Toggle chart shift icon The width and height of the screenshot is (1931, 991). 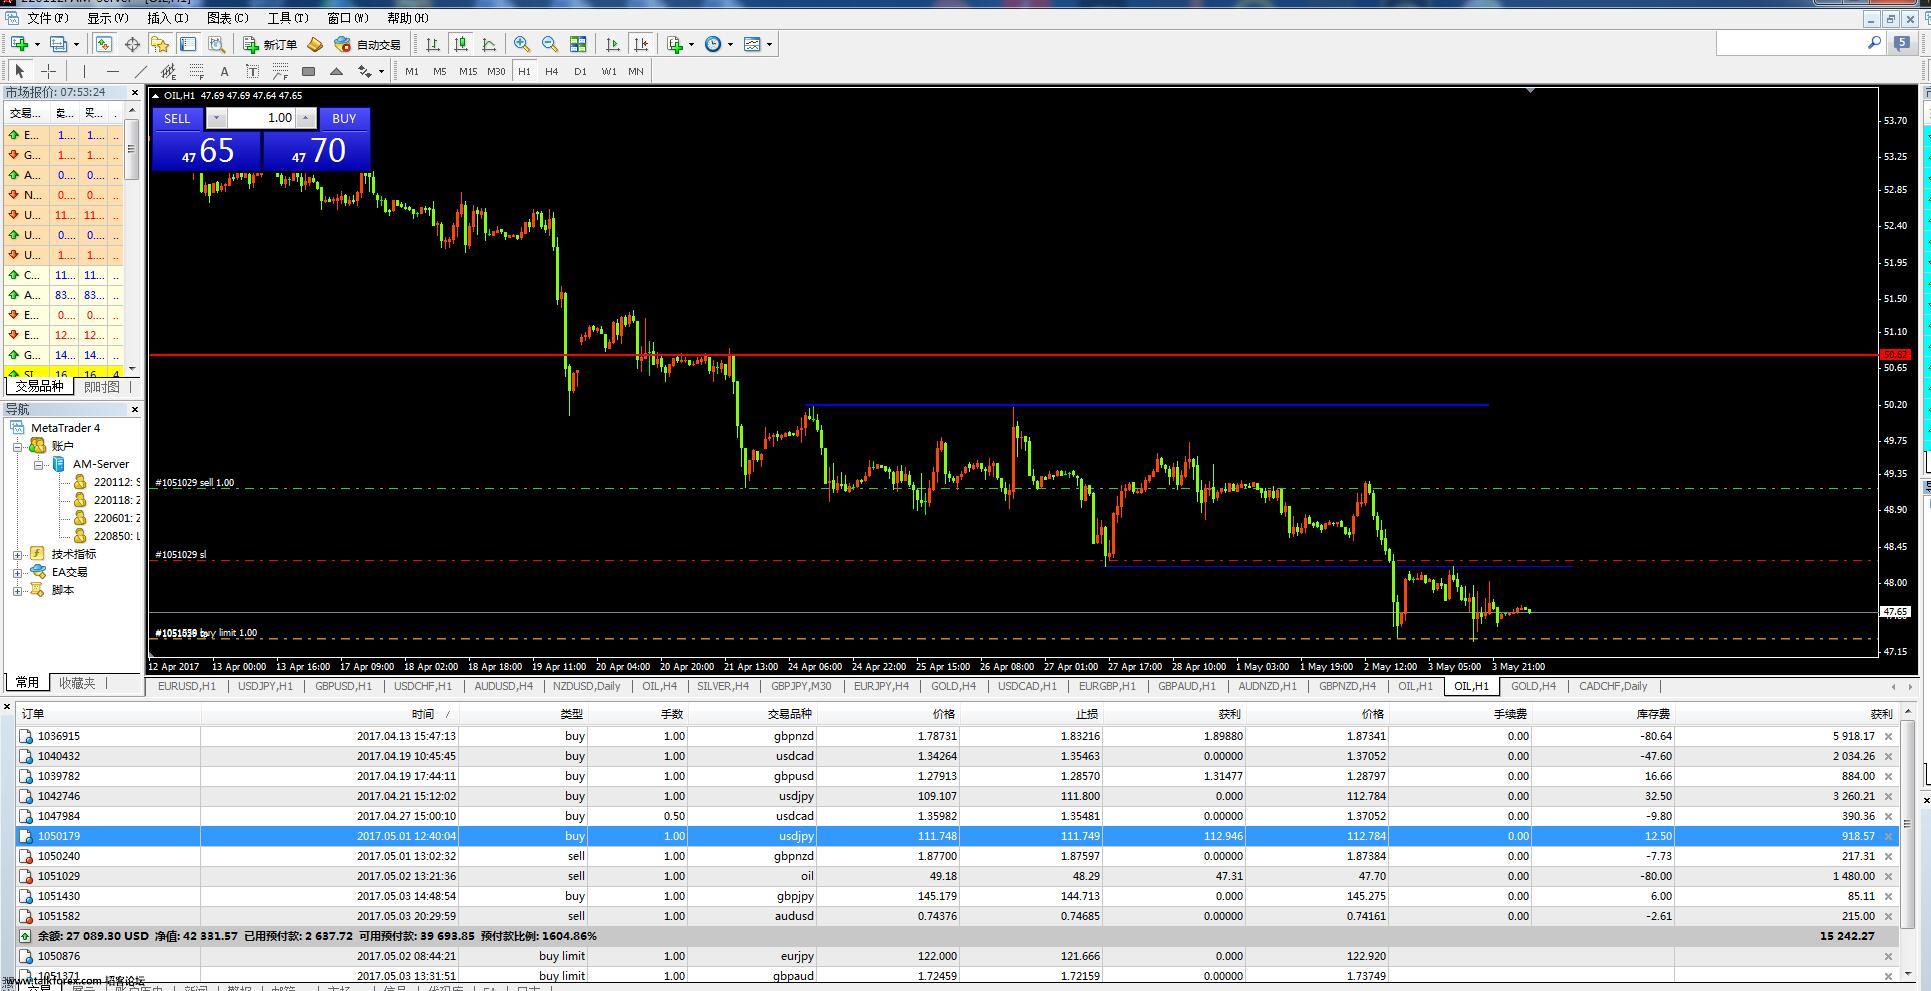[641, 44]
